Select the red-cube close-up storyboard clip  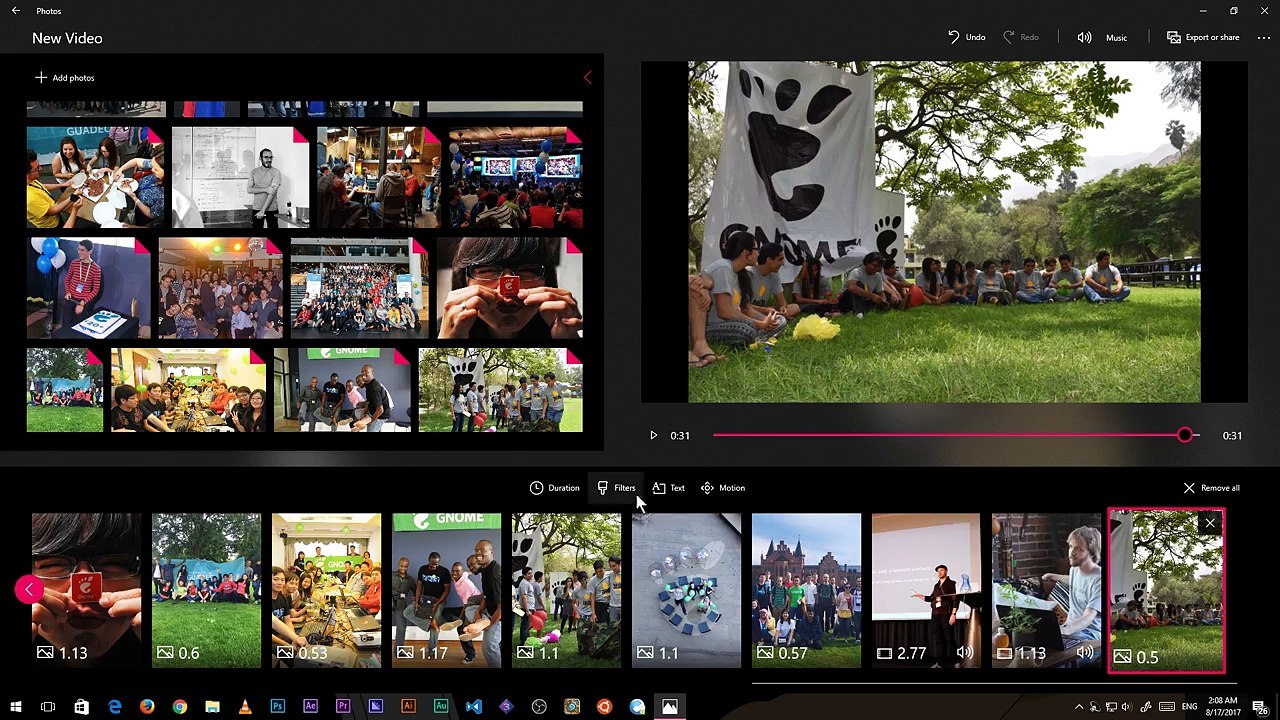click(x=86, y=590)
